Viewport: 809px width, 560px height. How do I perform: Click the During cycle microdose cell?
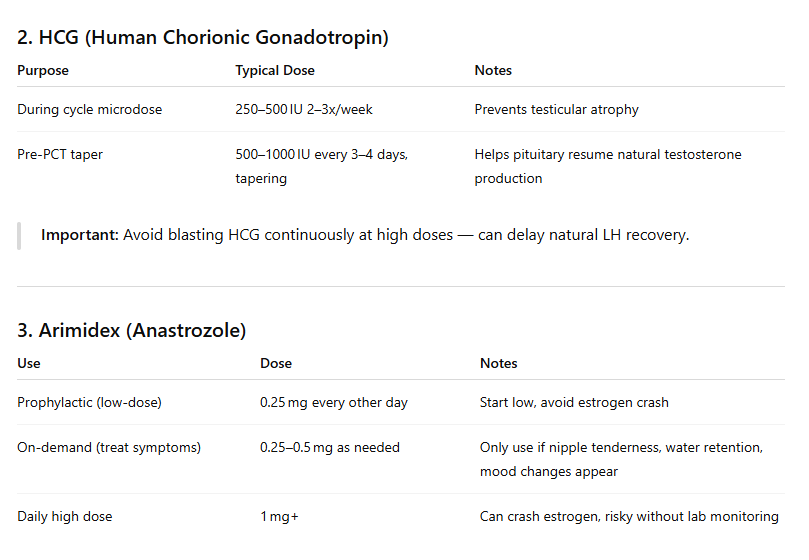coord(90,109)
